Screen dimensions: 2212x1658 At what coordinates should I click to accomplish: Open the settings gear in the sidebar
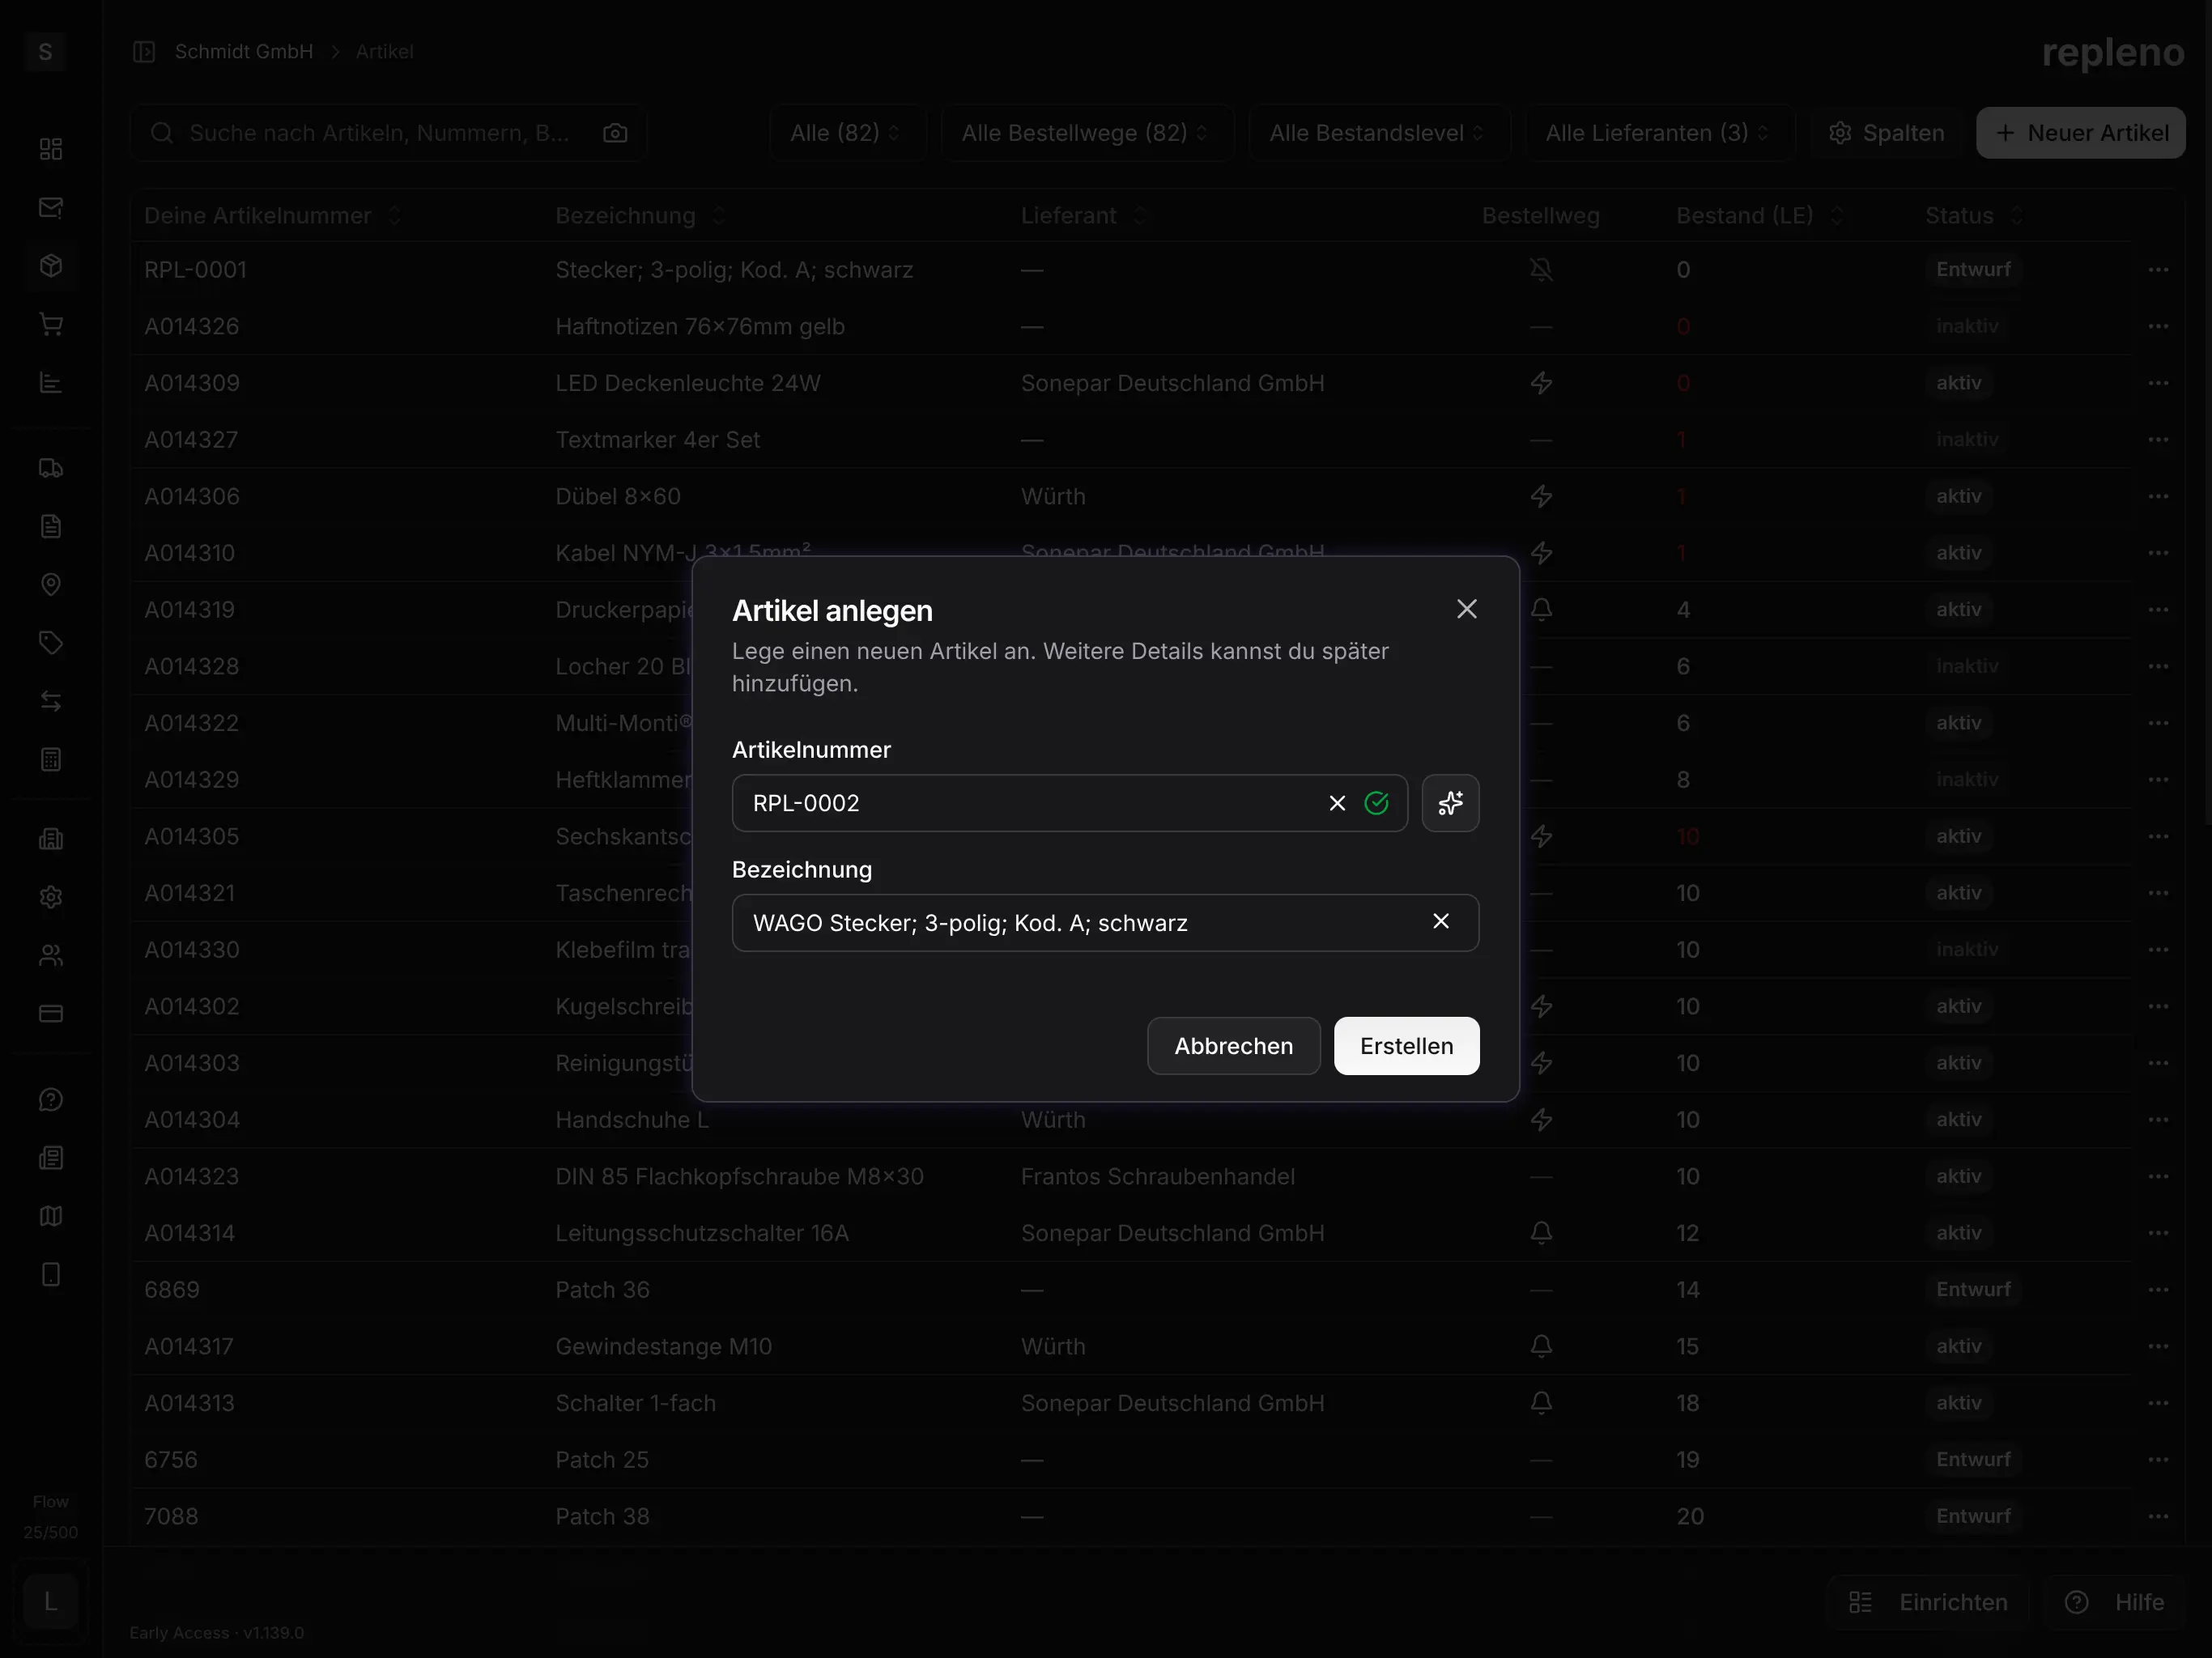[x=50, y=897]
